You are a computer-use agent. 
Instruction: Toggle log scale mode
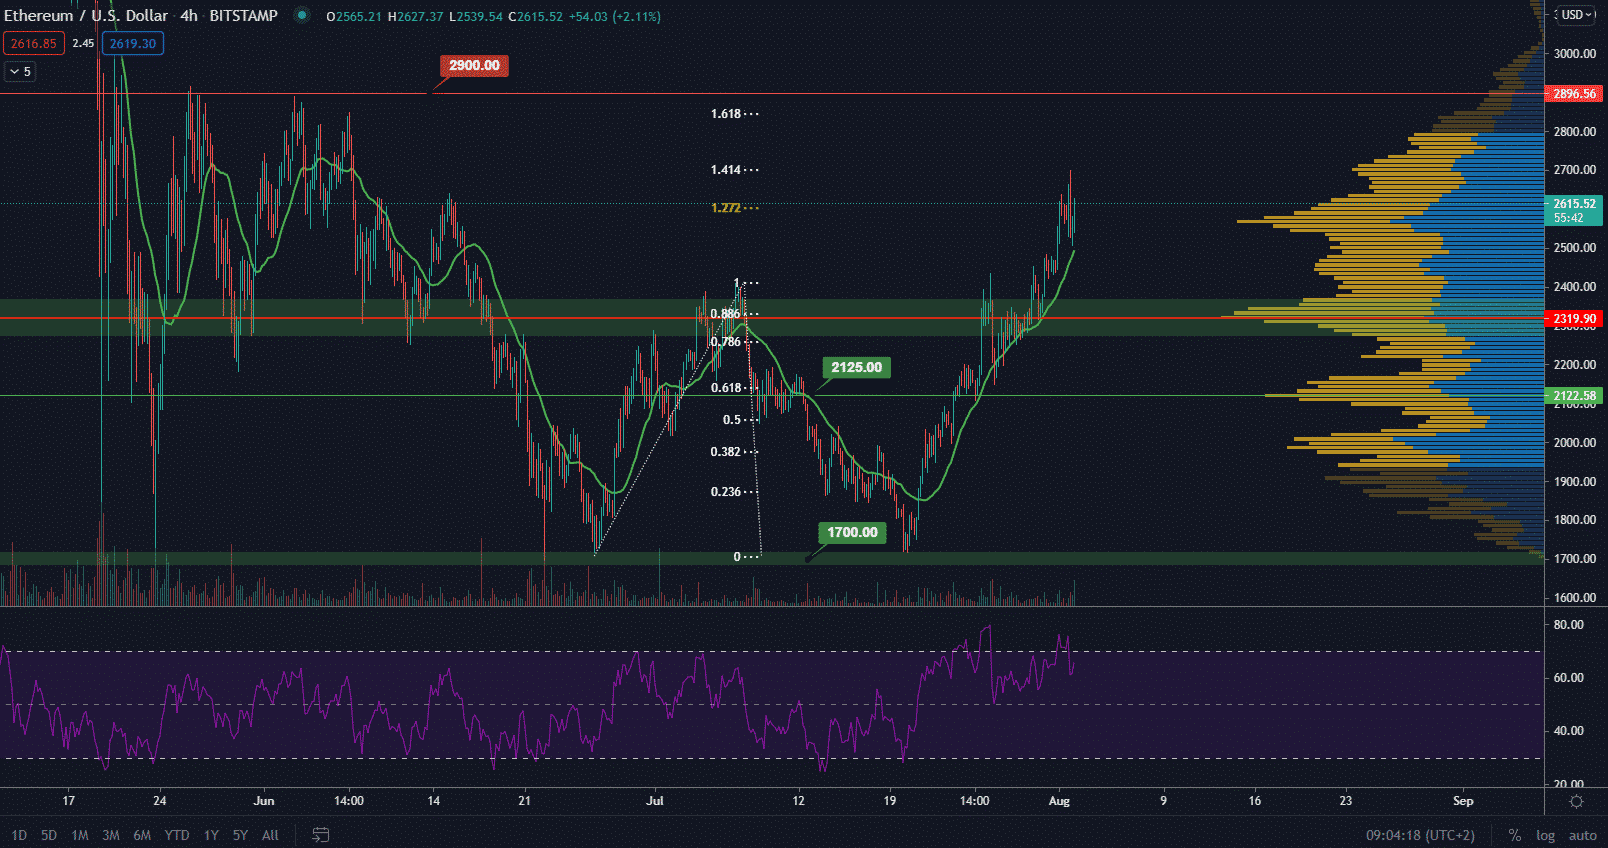coord(1545,835)
